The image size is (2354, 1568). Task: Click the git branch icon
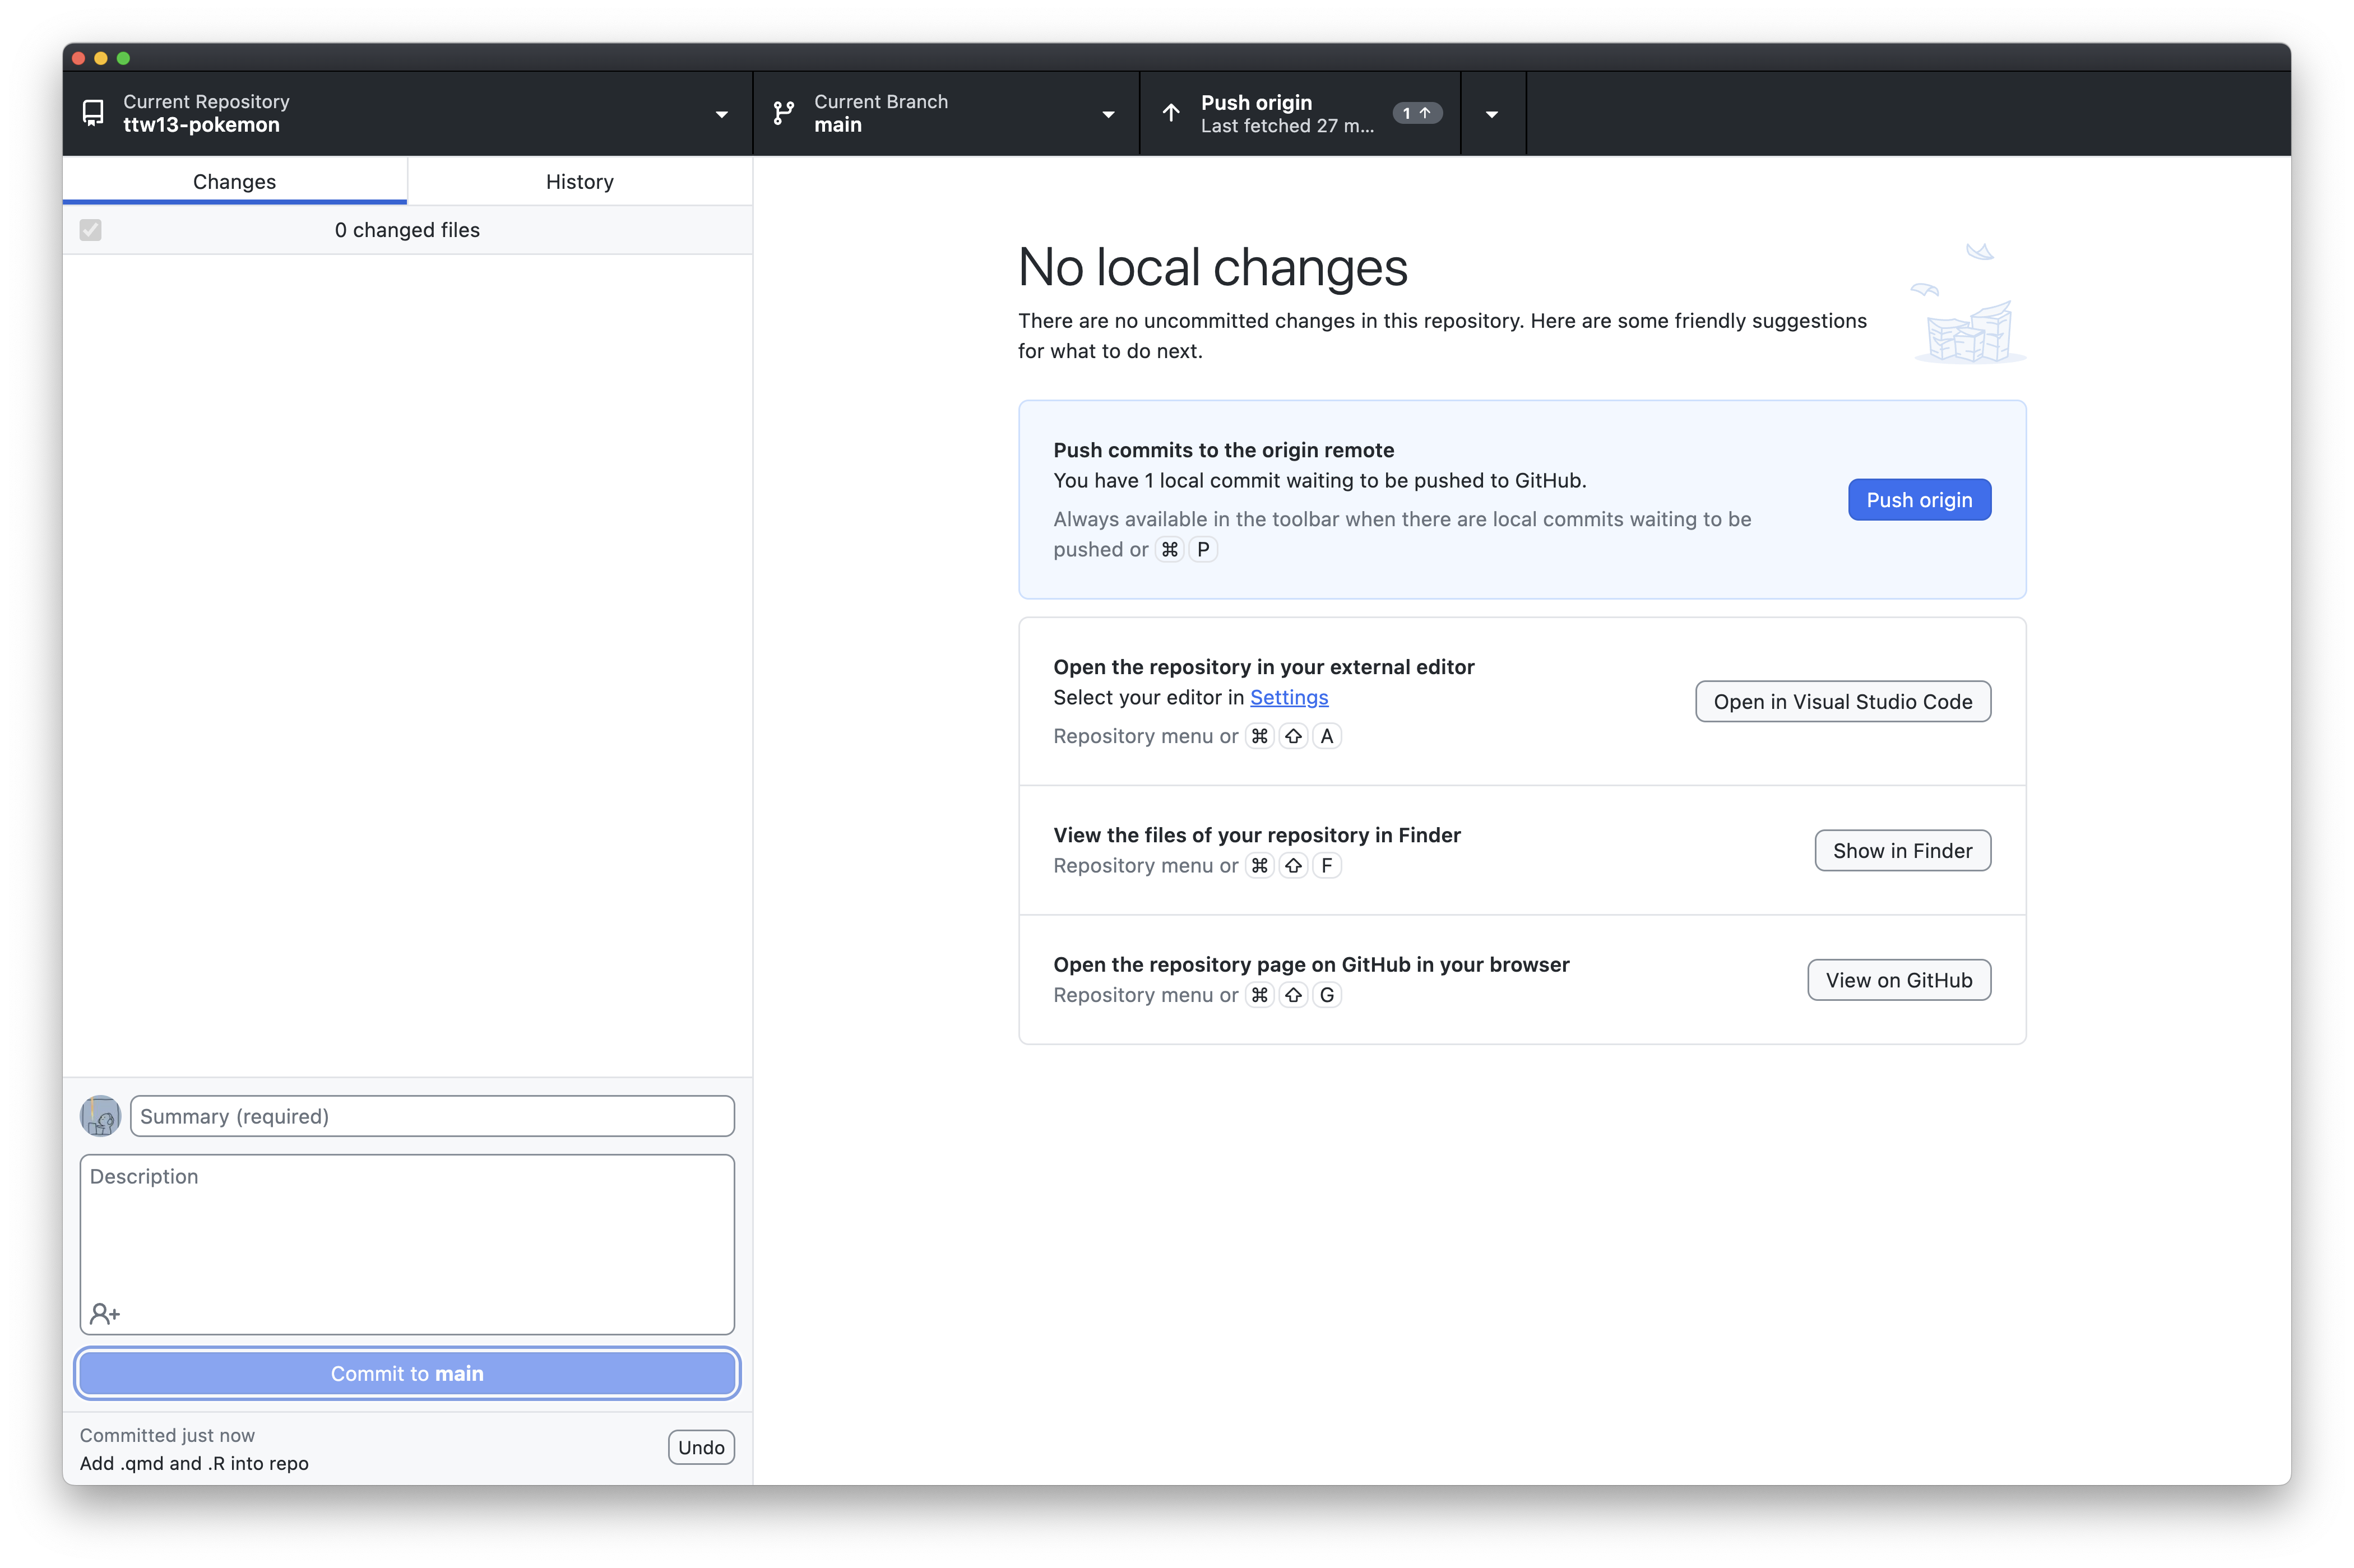coord(784,113)
